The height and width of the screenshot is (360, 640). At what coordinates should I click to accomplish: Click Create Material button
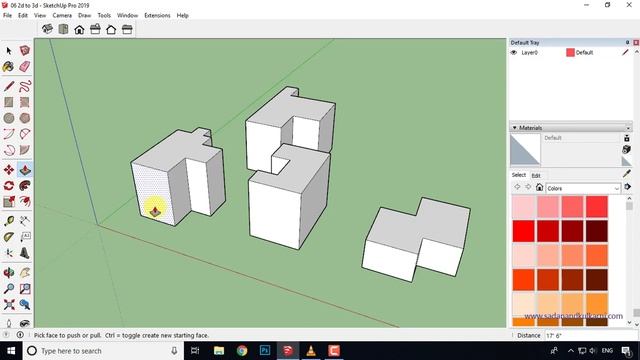coord(627,149)
